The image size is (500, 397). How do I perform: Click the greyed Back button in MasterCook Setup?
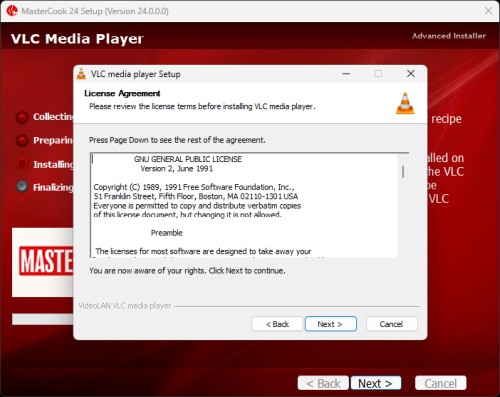323,383
